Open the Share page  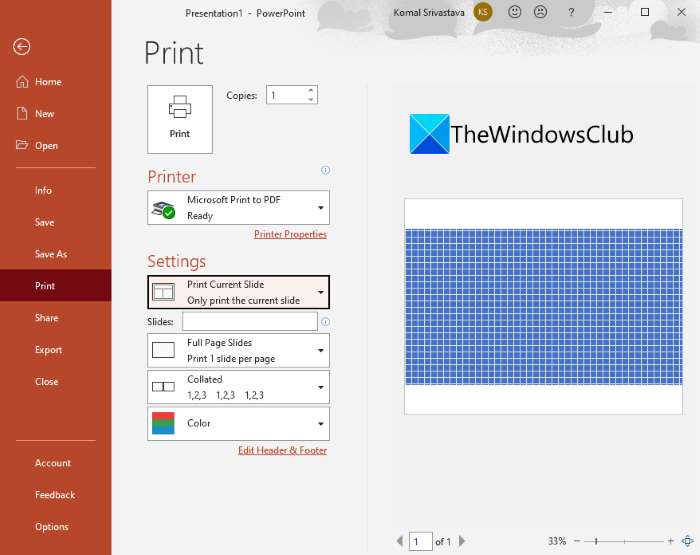[55, 317]
